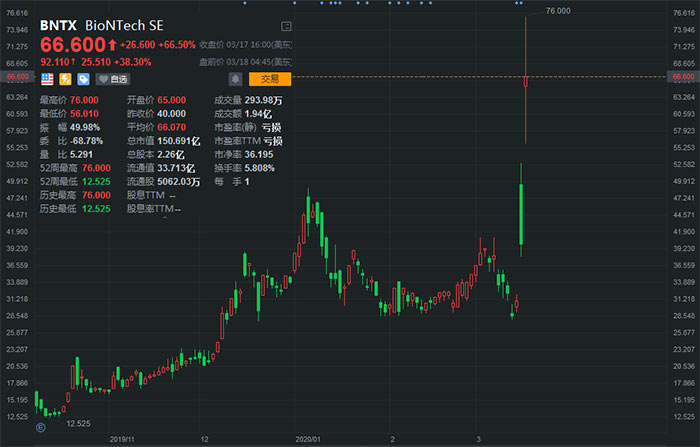Click 总市值 value 150.691亿
Screen dimensions: 700x447
click(179, 141)
